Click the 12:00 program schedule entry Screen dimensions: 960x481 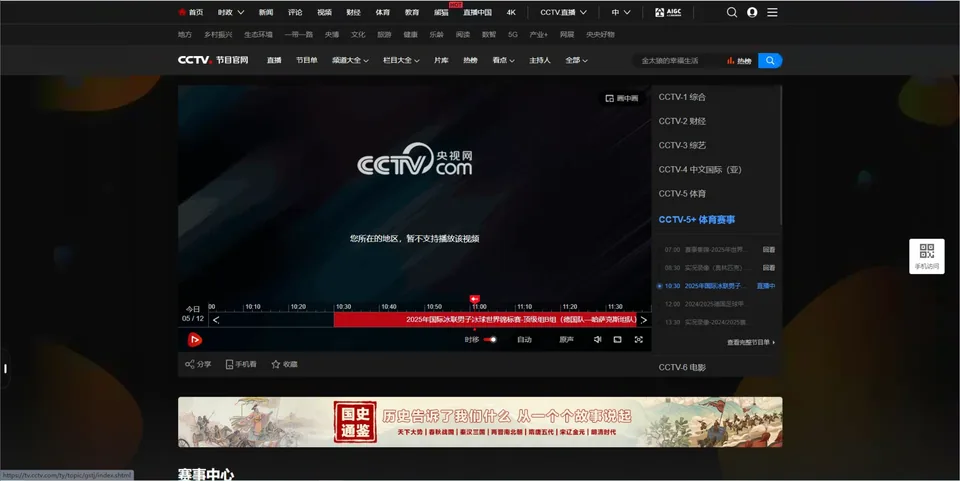(x=705, y=304)
